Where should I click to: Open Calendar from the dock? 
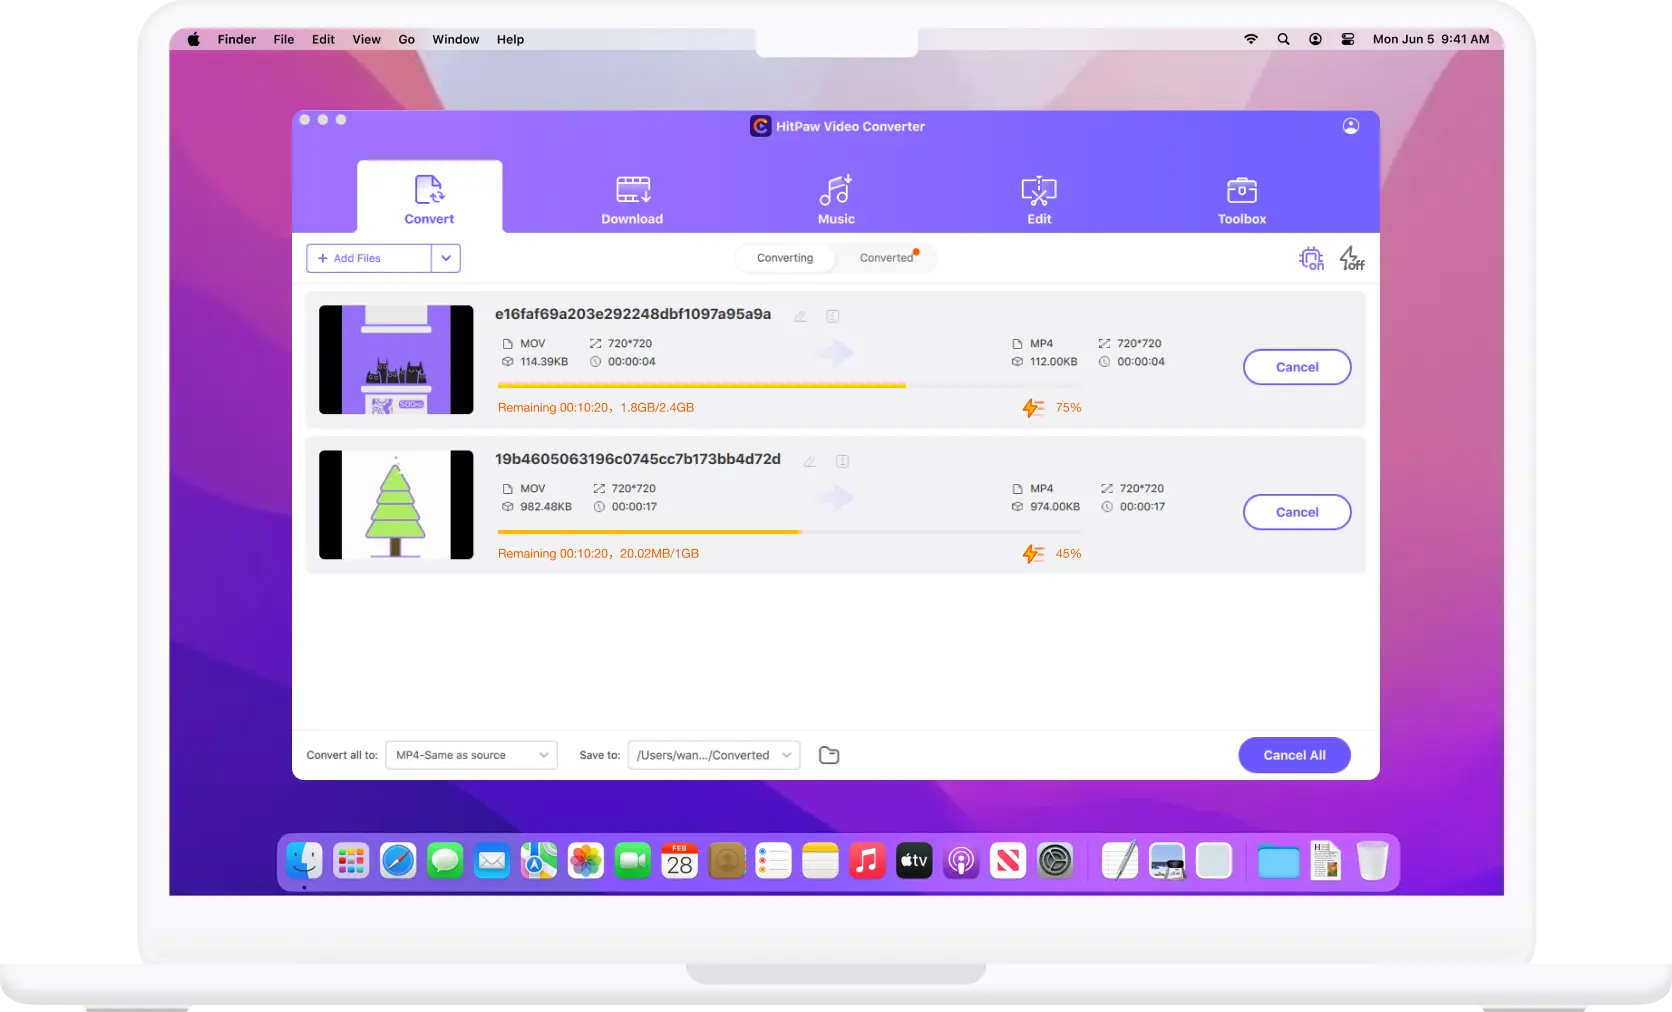point(680,860)
